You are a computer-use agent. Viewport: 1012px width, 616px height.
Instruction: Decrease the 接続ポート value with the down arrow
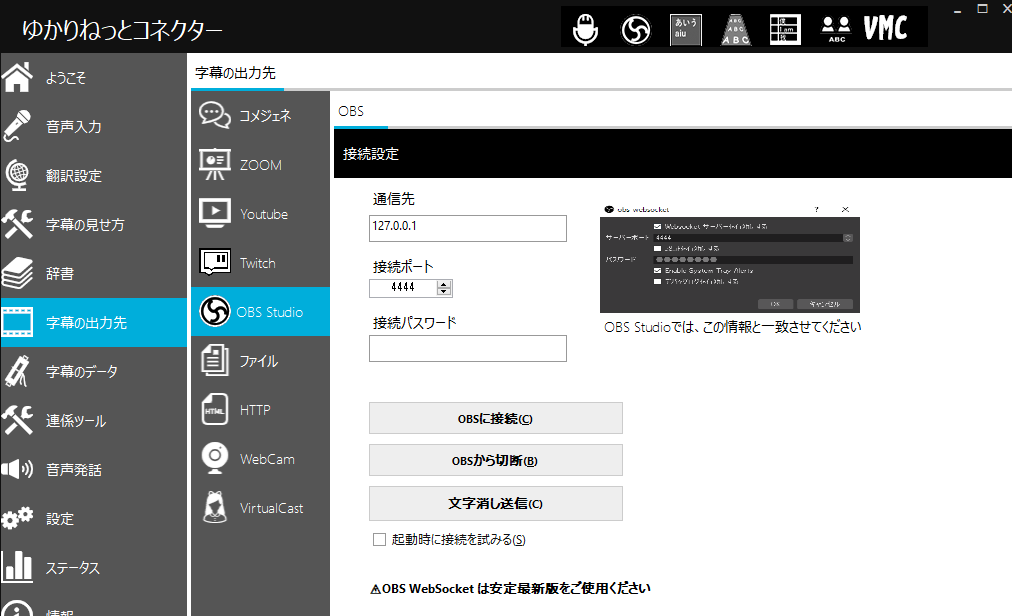[x=443, y=292]
